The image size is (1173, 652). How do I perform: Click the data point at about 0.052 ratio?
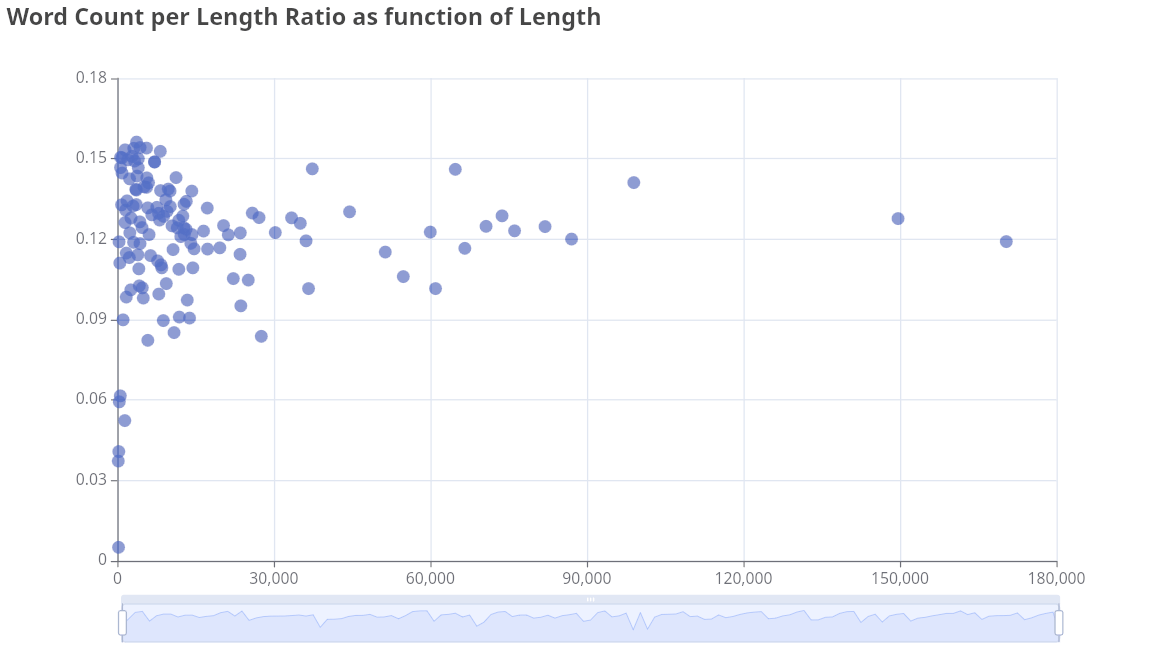pyautogui.click(x=124, y=420)
